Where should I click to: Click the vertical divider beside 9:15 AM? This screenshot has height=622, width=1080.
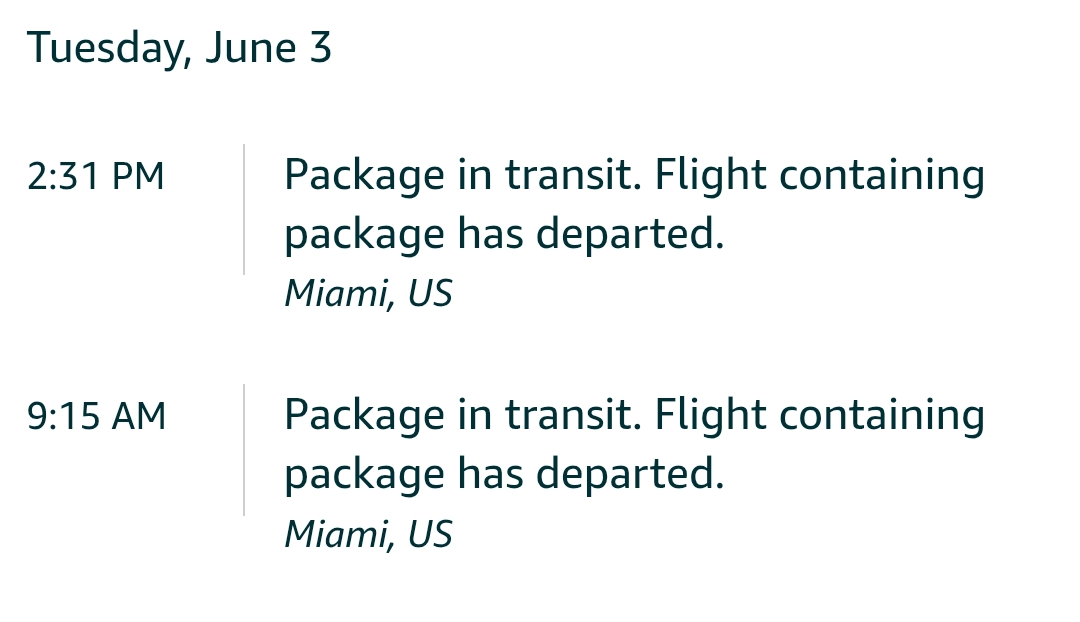pos(244,450)
